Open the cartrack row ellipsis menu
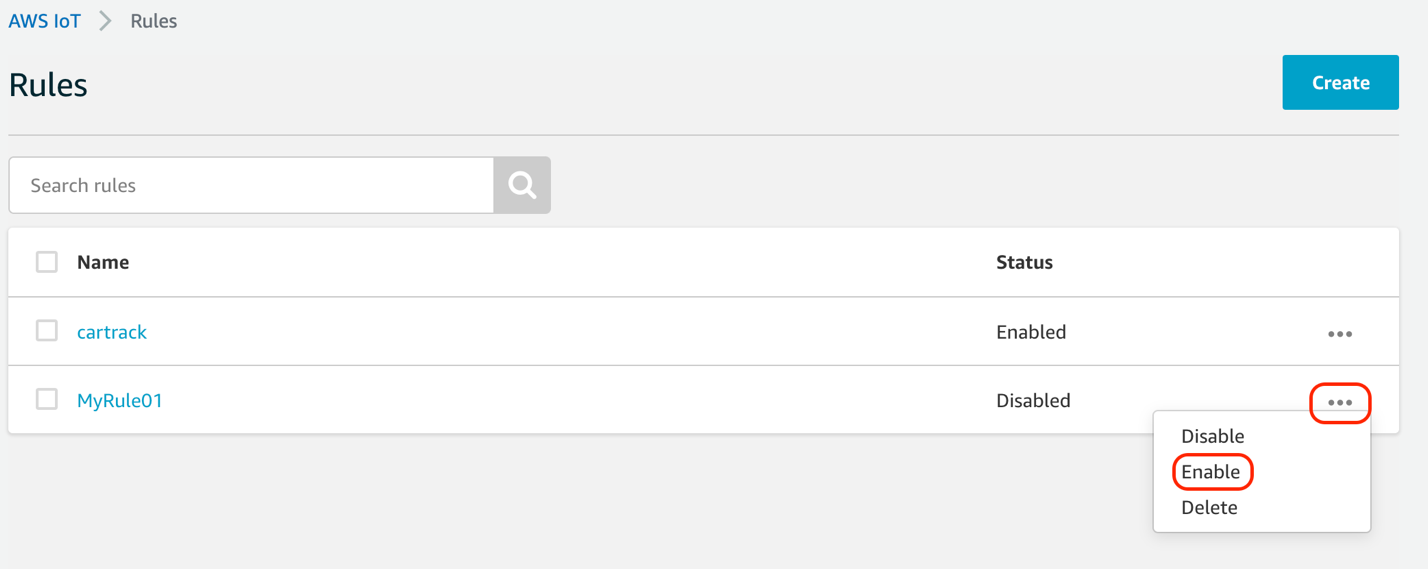Screen dimensions: 1428x569 [x=1340, y=334]
